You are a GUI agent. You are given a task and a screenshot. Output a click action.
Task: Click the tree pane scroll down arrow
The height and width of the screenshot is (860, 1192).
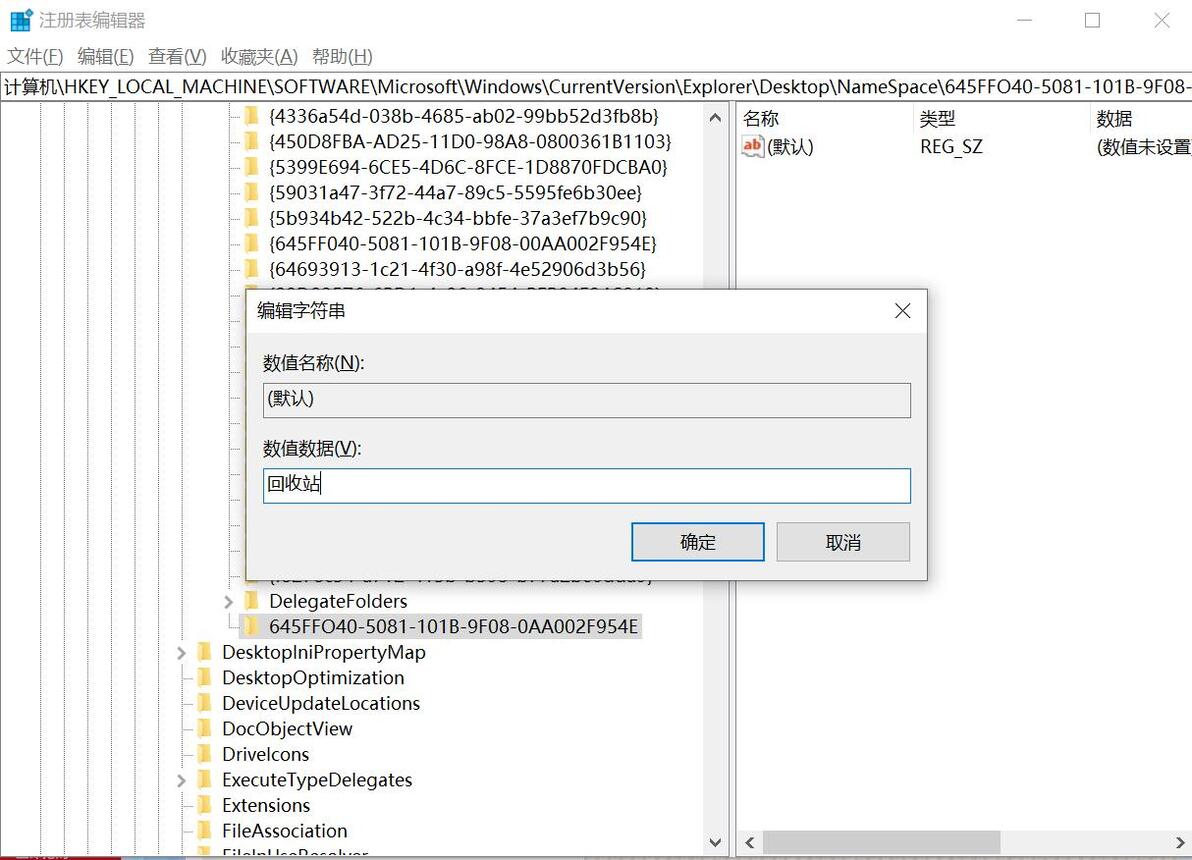tap(715, 843)
